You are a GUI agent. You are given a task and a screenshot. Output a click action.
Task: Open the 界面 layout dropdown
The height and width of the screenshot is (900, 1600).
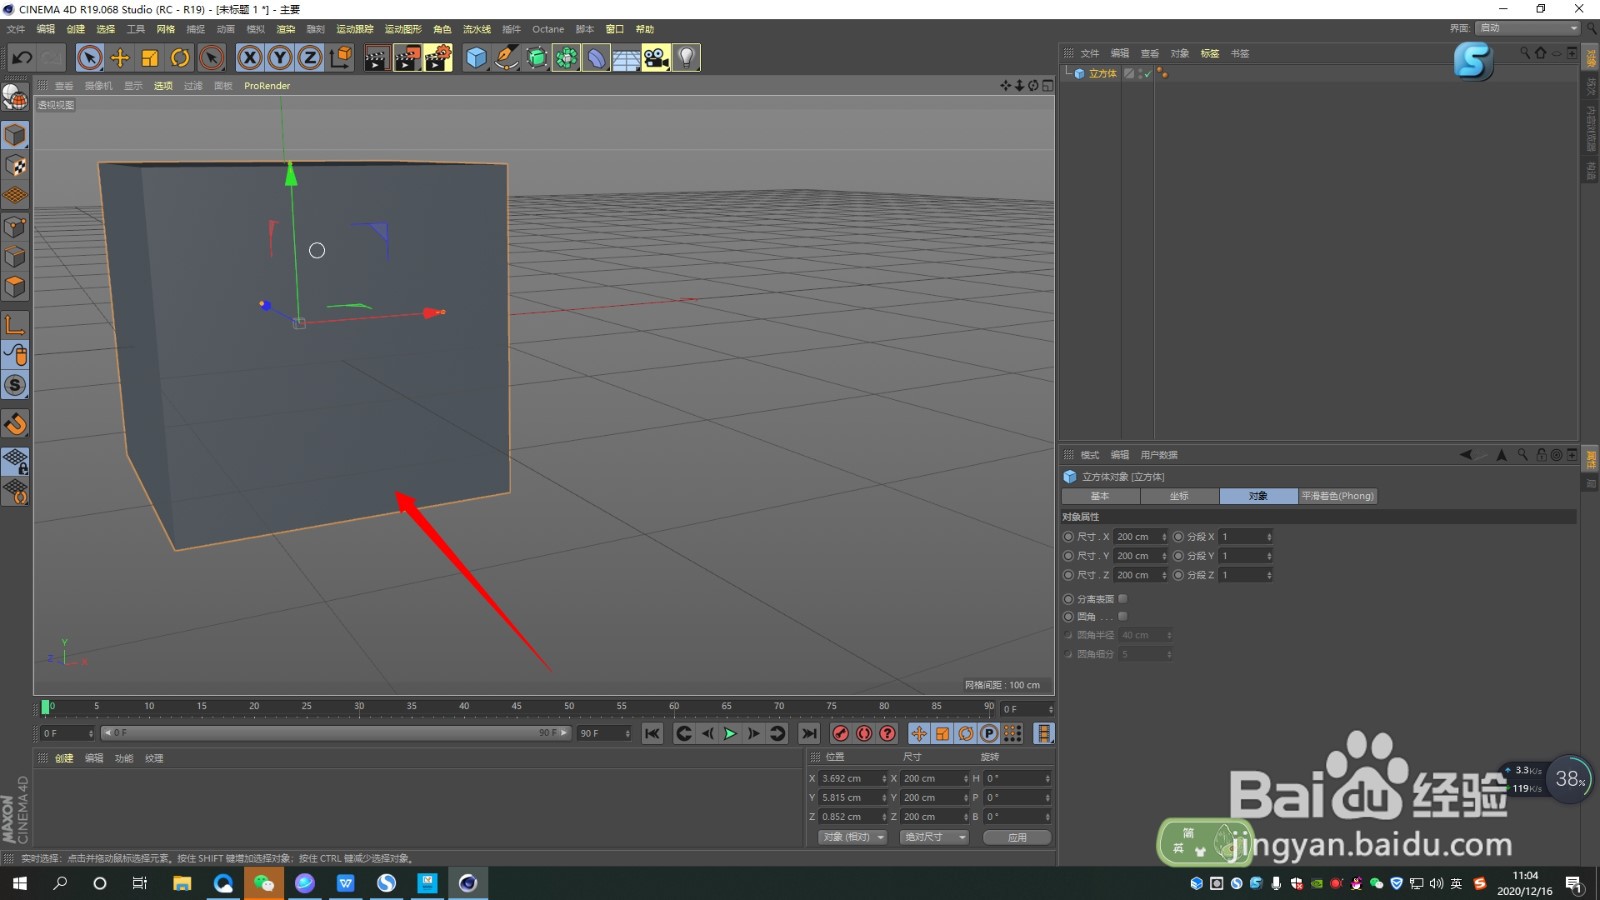click(x=1528, y=28)
